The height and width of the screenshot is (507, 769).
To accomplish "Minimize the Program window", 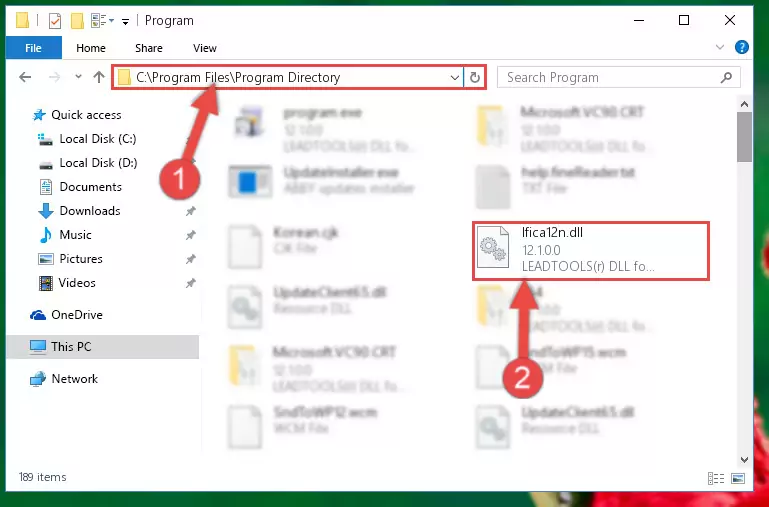I will click(x=639, y=21).
